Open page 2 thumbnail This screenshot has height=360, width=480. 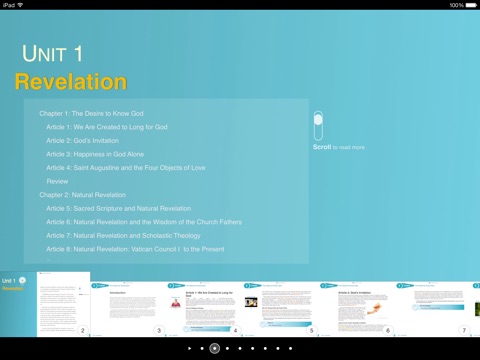click(63, 304)
